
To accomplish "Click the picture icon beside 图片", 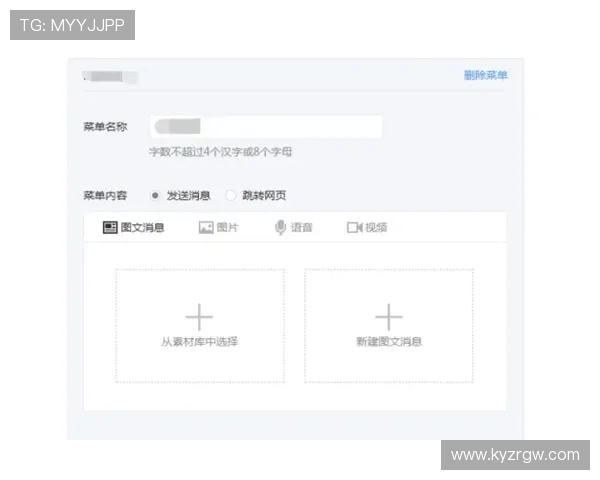I will pos(206,228).
